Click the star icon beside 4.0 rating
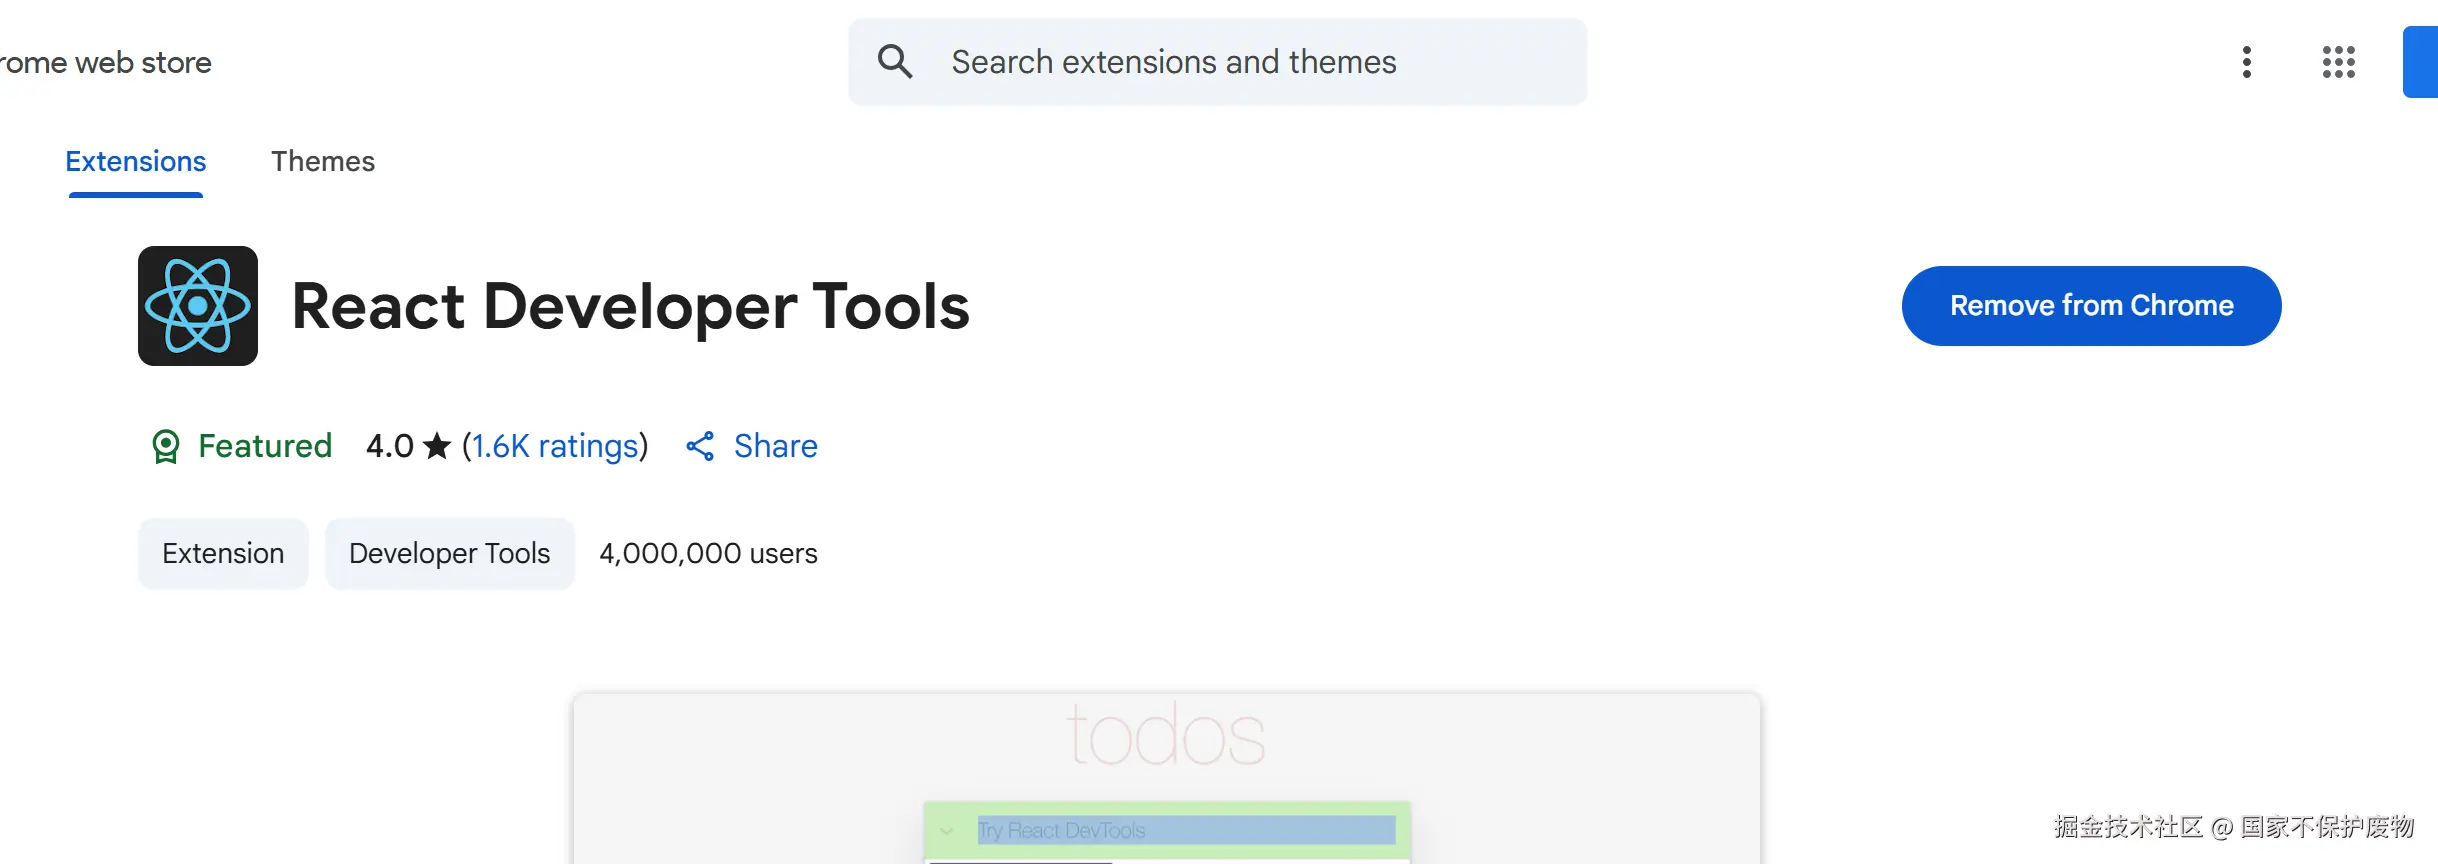The height and width of the screenshot is (864, 2438). (437, 446)
